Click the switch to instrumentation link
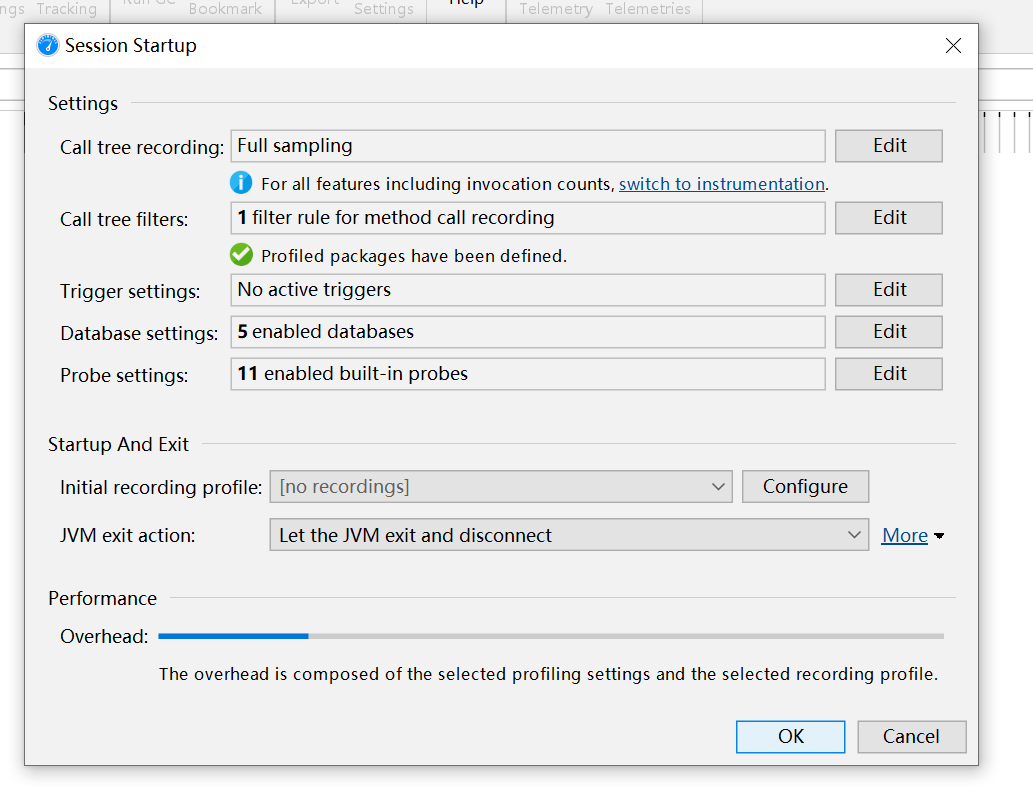Screen dimensions: 1033x807 point(721,184)
